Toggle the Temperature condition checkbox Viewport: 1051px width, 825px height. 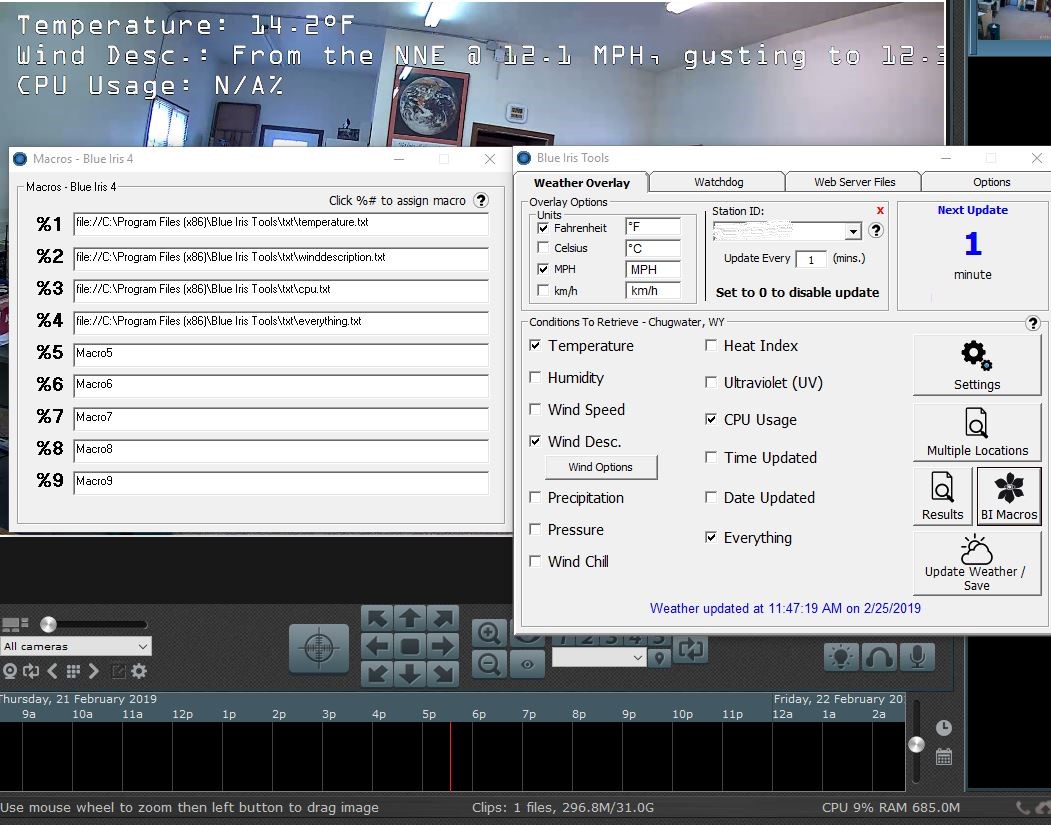point(535,345)
